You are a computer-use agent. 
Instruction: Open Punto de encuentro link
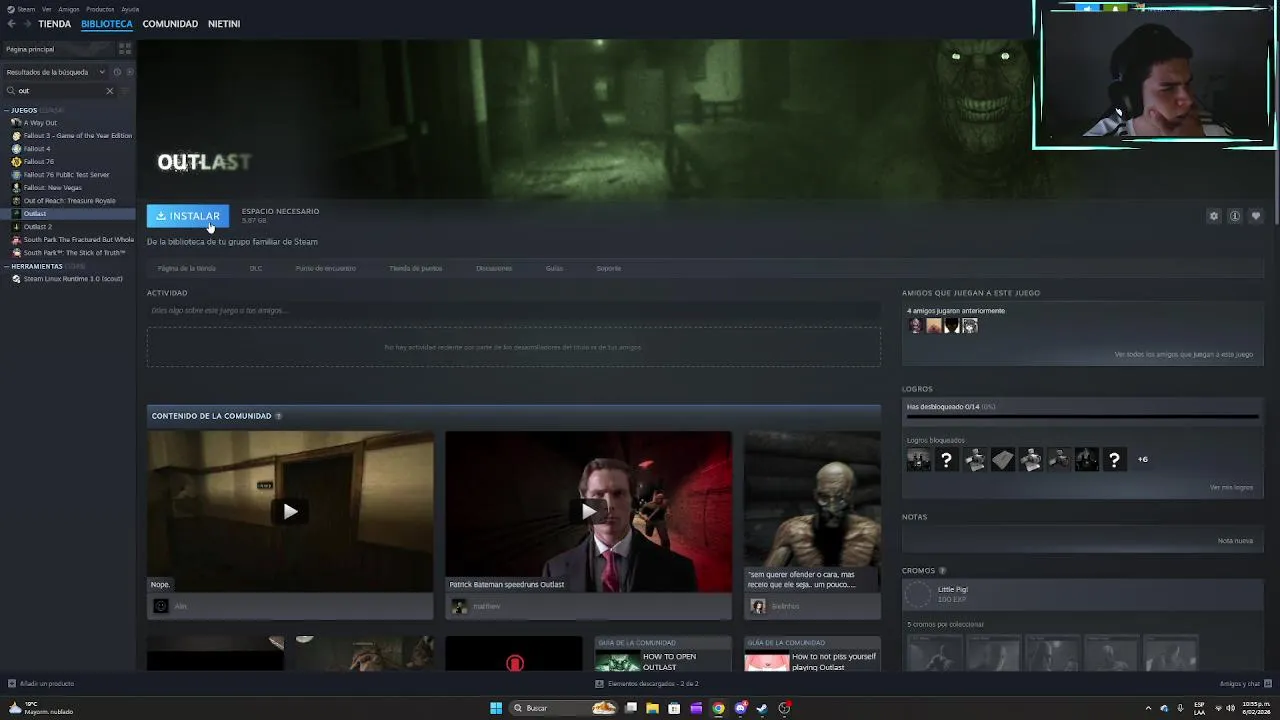pyautogui.click(x=325, y=268)
